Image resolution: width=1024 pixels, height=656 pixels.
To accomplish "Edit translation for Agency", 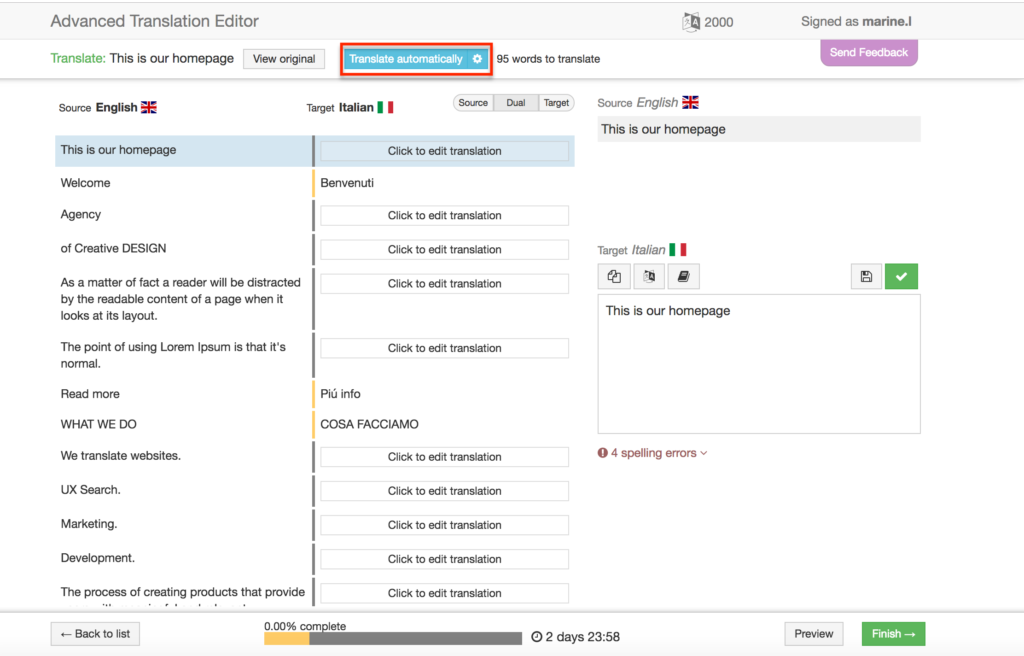I will click(444, 216).
